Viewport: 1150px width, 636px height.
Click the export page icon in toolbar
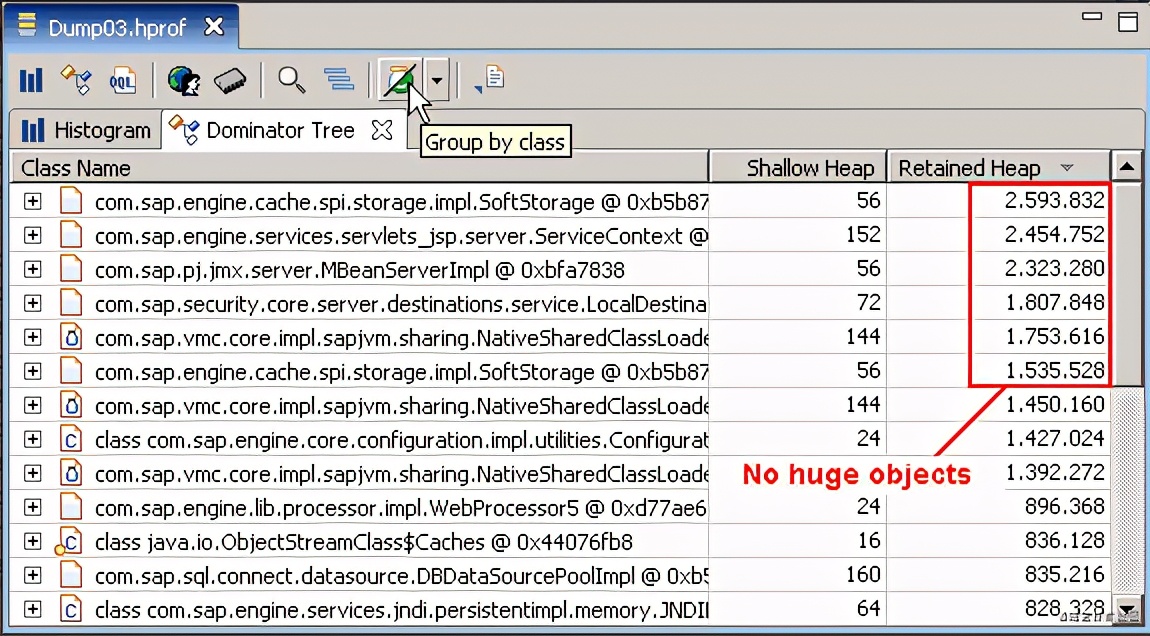(x=492, y=79)
